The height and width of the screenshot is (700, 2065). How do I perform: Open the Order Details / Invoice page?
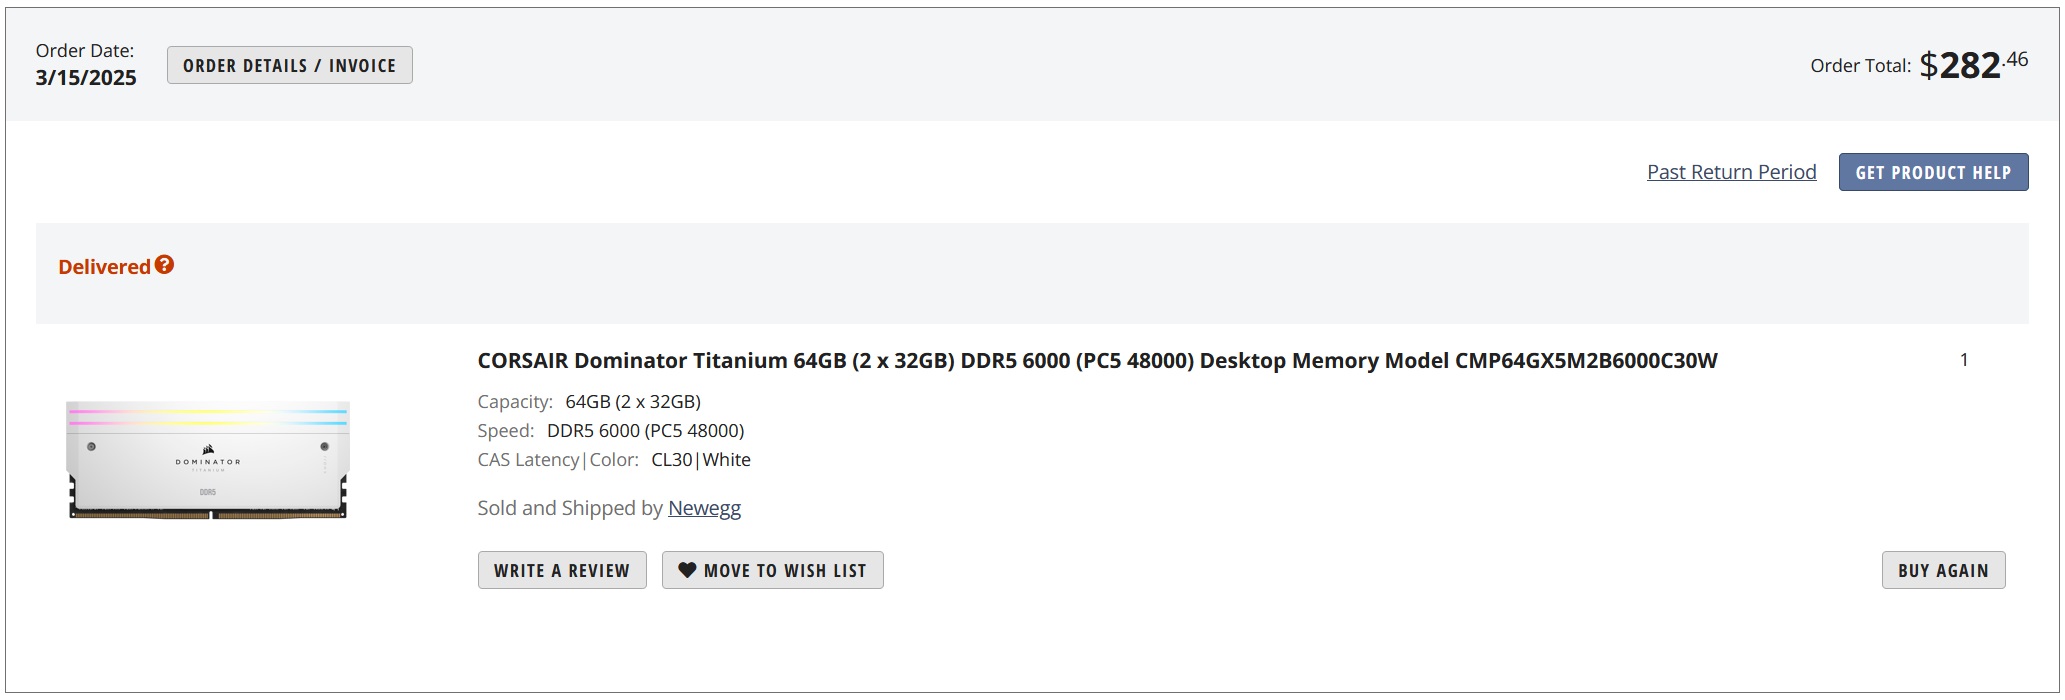pos(289,66)
